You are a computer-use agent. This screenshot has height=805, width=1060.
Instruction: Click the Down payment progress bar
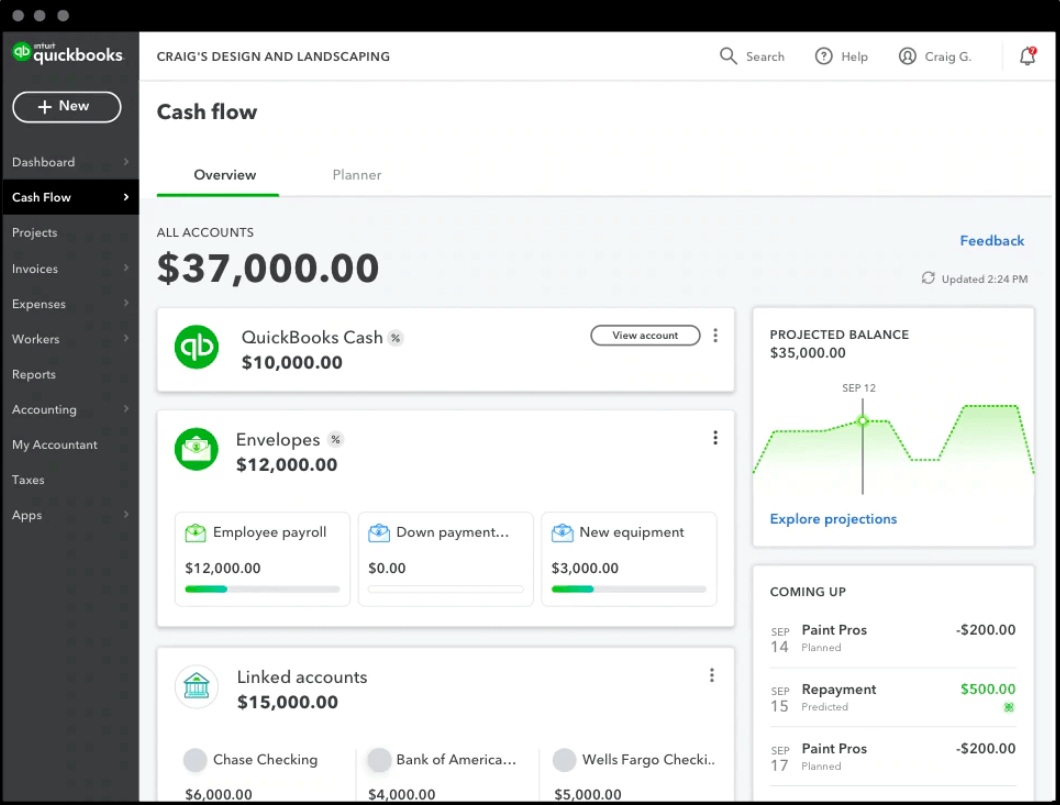445,589
